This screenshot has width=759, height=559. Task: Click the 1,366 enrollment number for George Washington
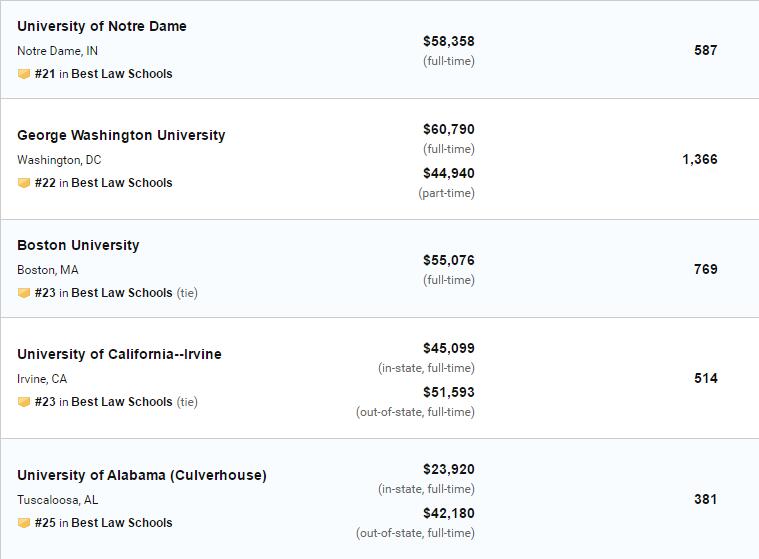pos(700,159)
